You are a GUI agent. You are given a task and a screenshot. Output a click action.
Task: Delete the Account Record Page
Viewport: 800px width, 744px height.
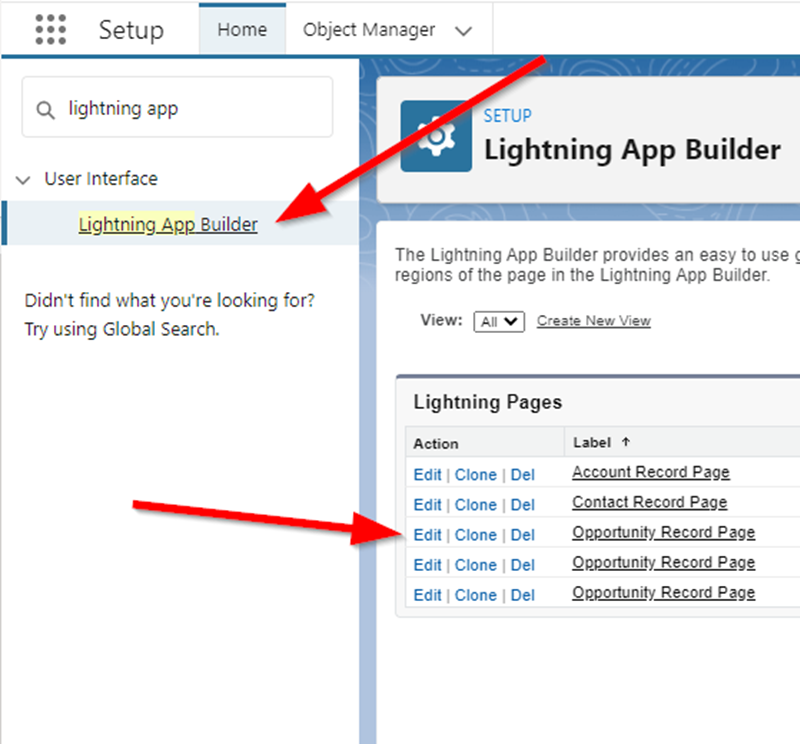522,475
